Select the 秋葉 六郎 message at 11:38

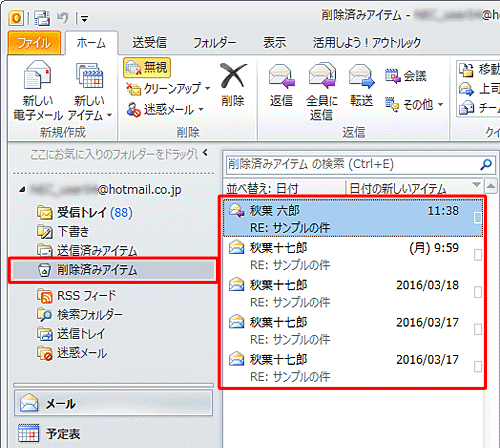click(x=353, y=218)
